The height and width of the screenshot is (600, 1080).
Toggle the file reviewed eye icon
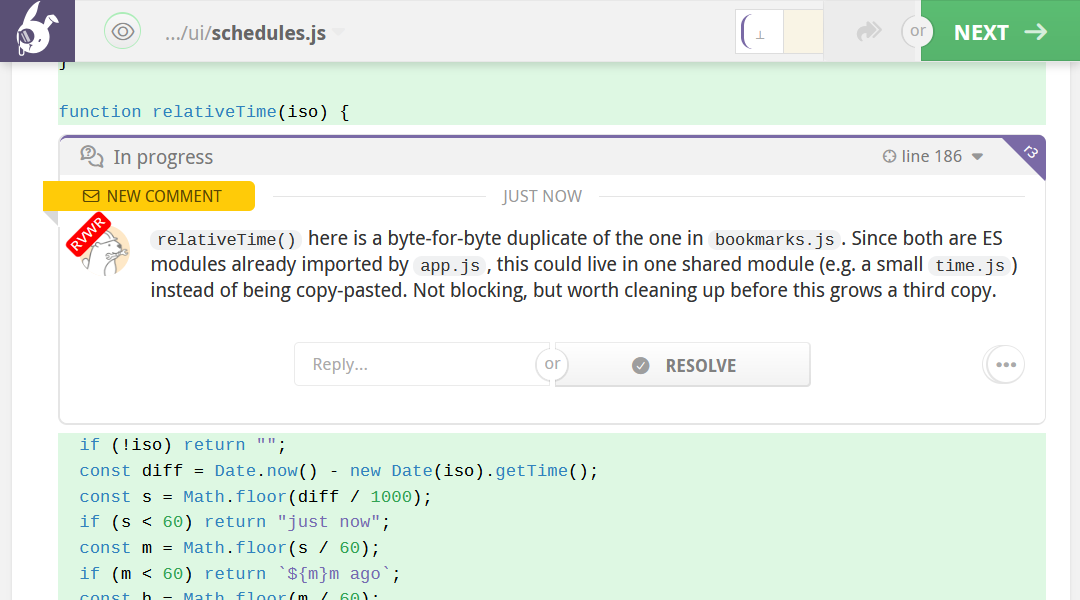click(x=123, y=32)
